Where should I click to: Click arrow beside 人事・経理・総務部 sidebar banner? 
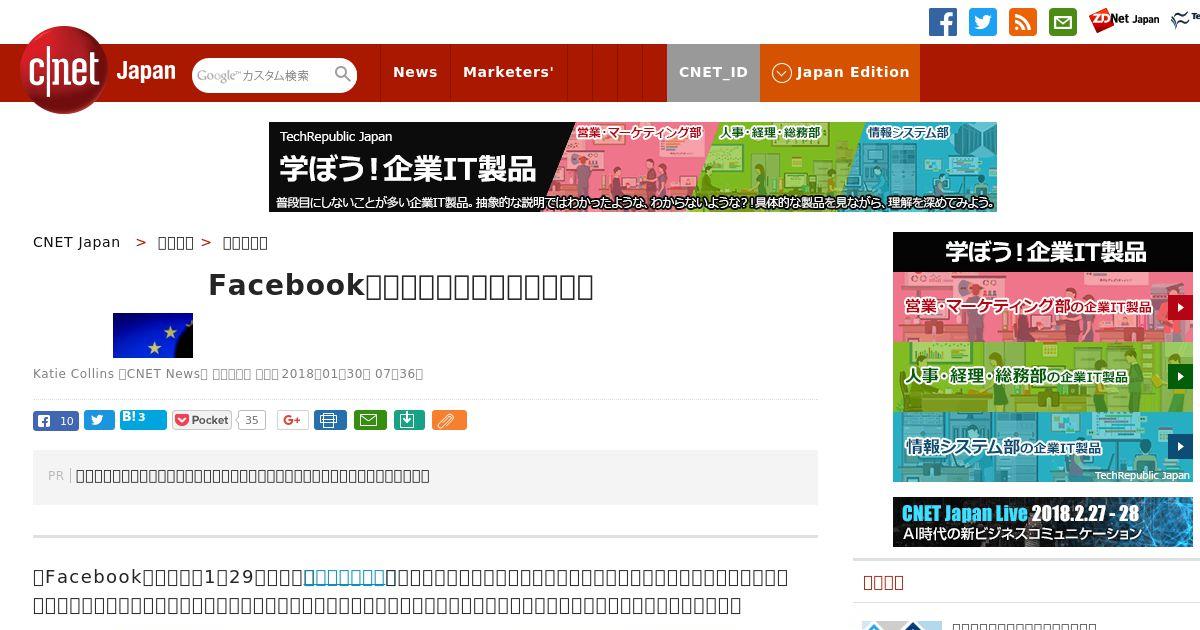[x=1180, y=377]
